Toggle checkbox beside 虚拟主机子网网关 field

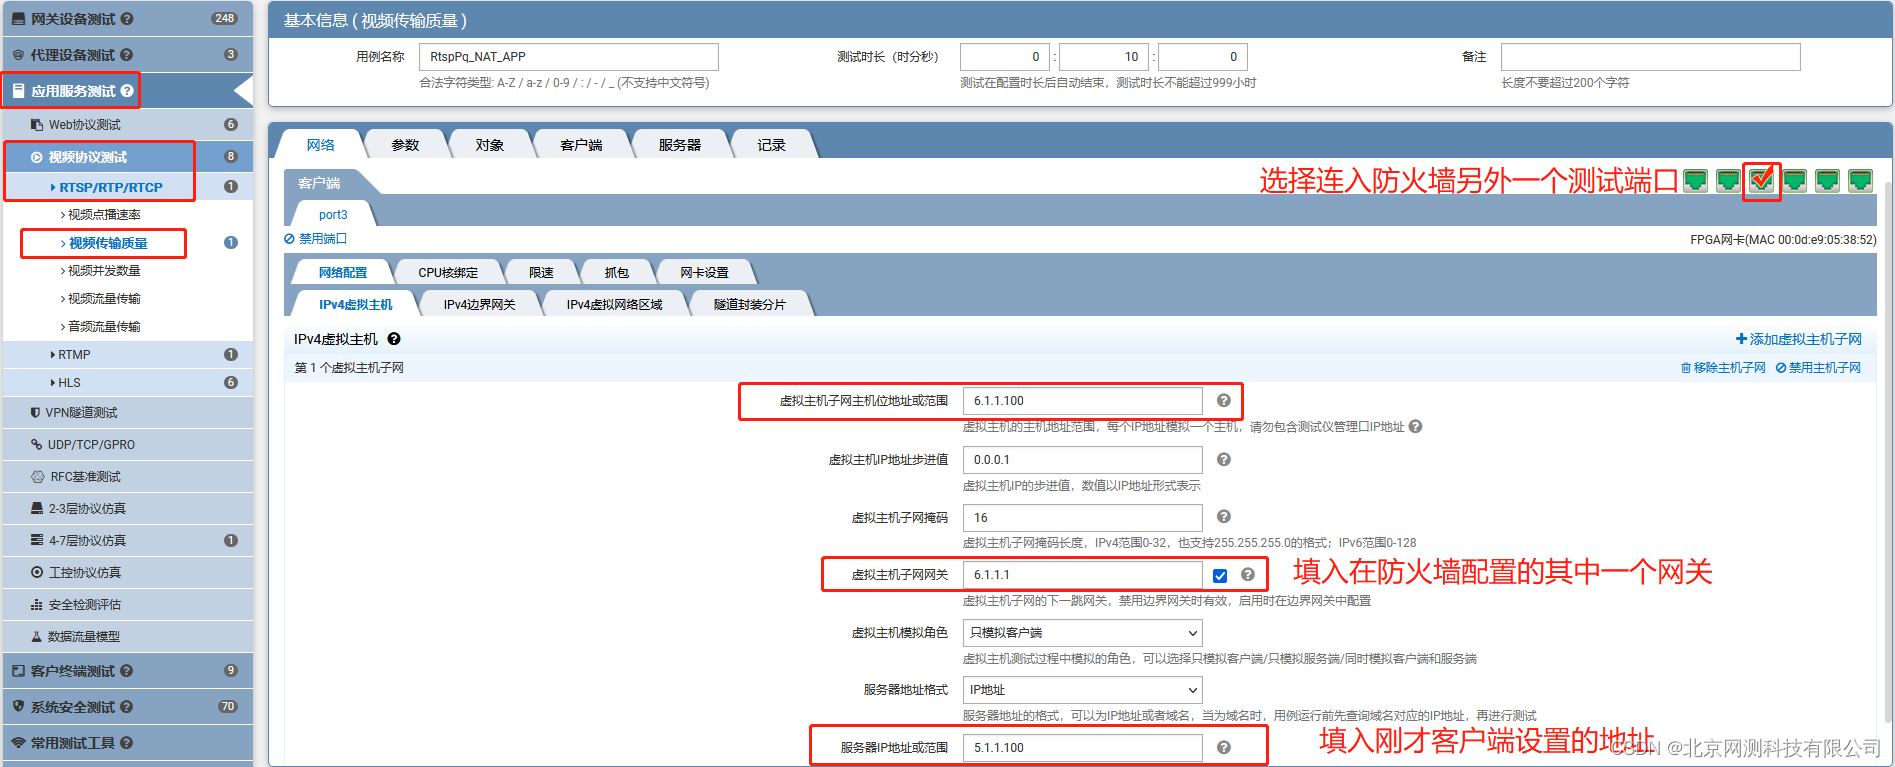[x=1220, y=575]
